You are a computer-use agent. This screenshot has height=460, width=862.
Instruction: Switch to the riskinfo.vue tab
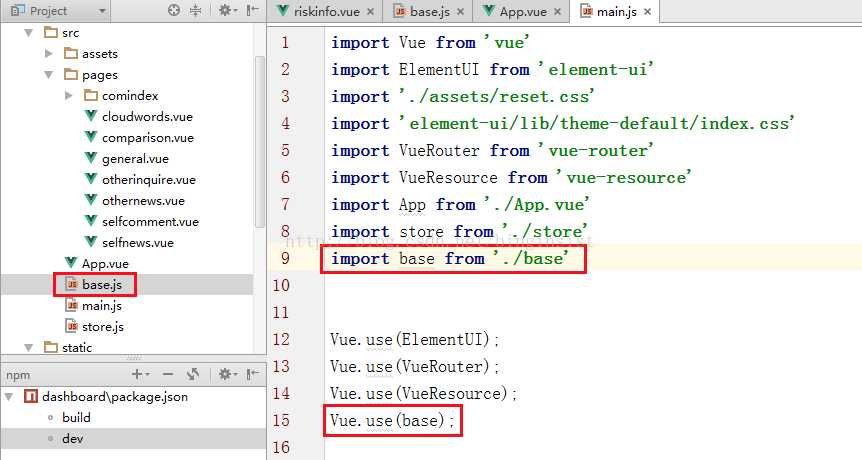click(x=327, y=12)
